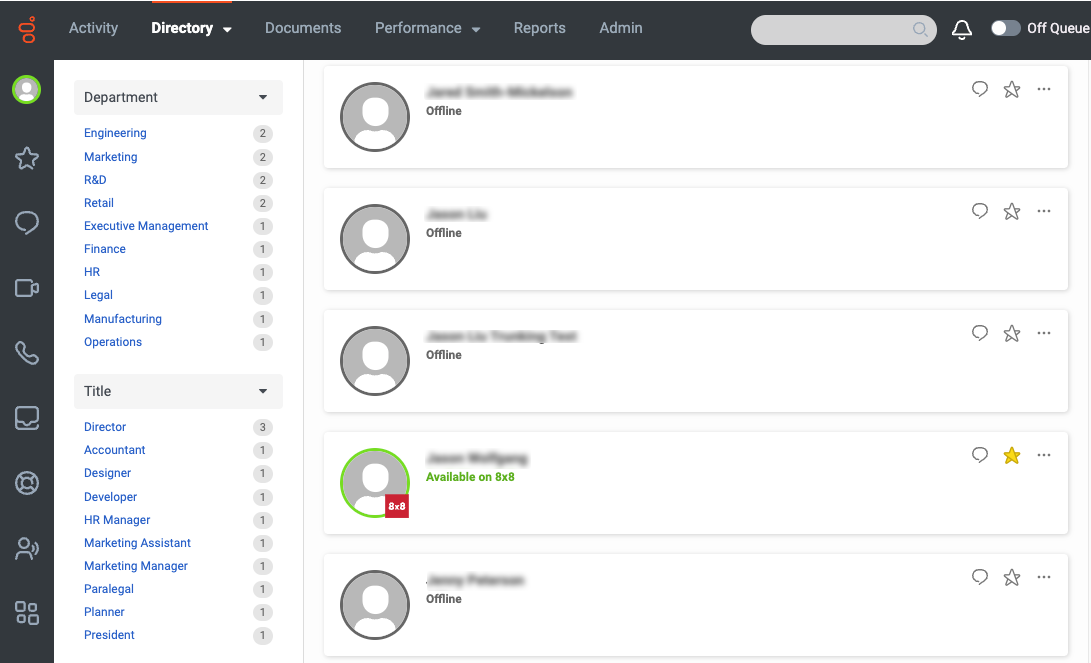
Task: Favorite Jenny Peterson with the star icon
Action: tap(1011, 577)
